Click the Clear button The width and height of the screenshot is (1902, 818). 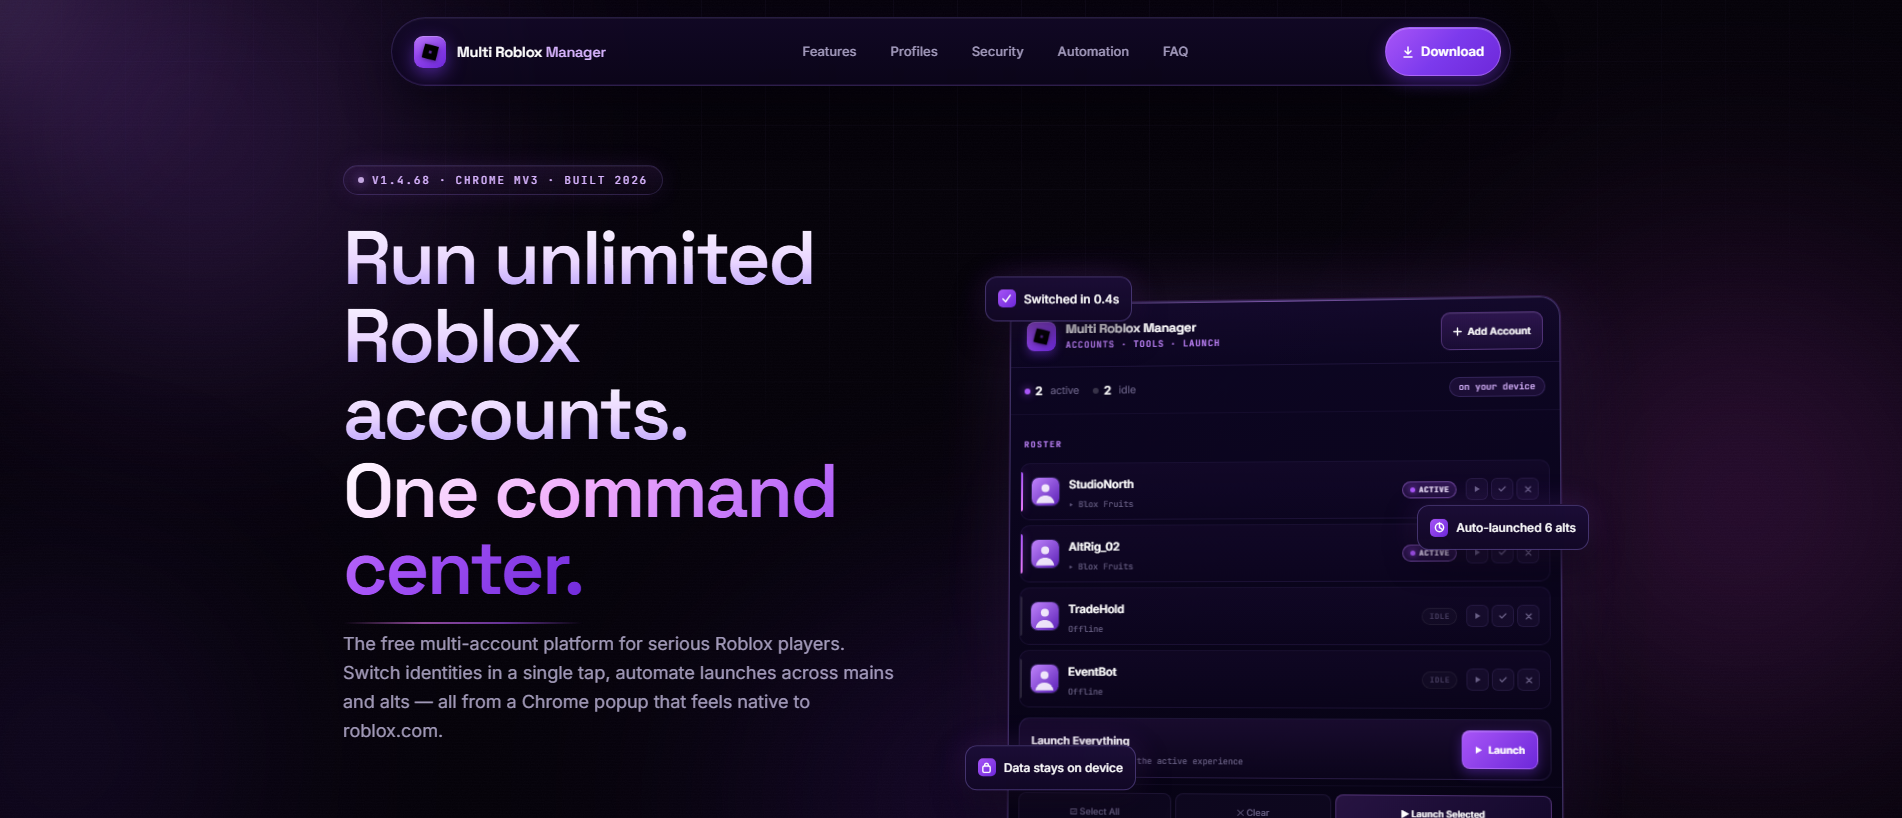[x=1253, y=808]
